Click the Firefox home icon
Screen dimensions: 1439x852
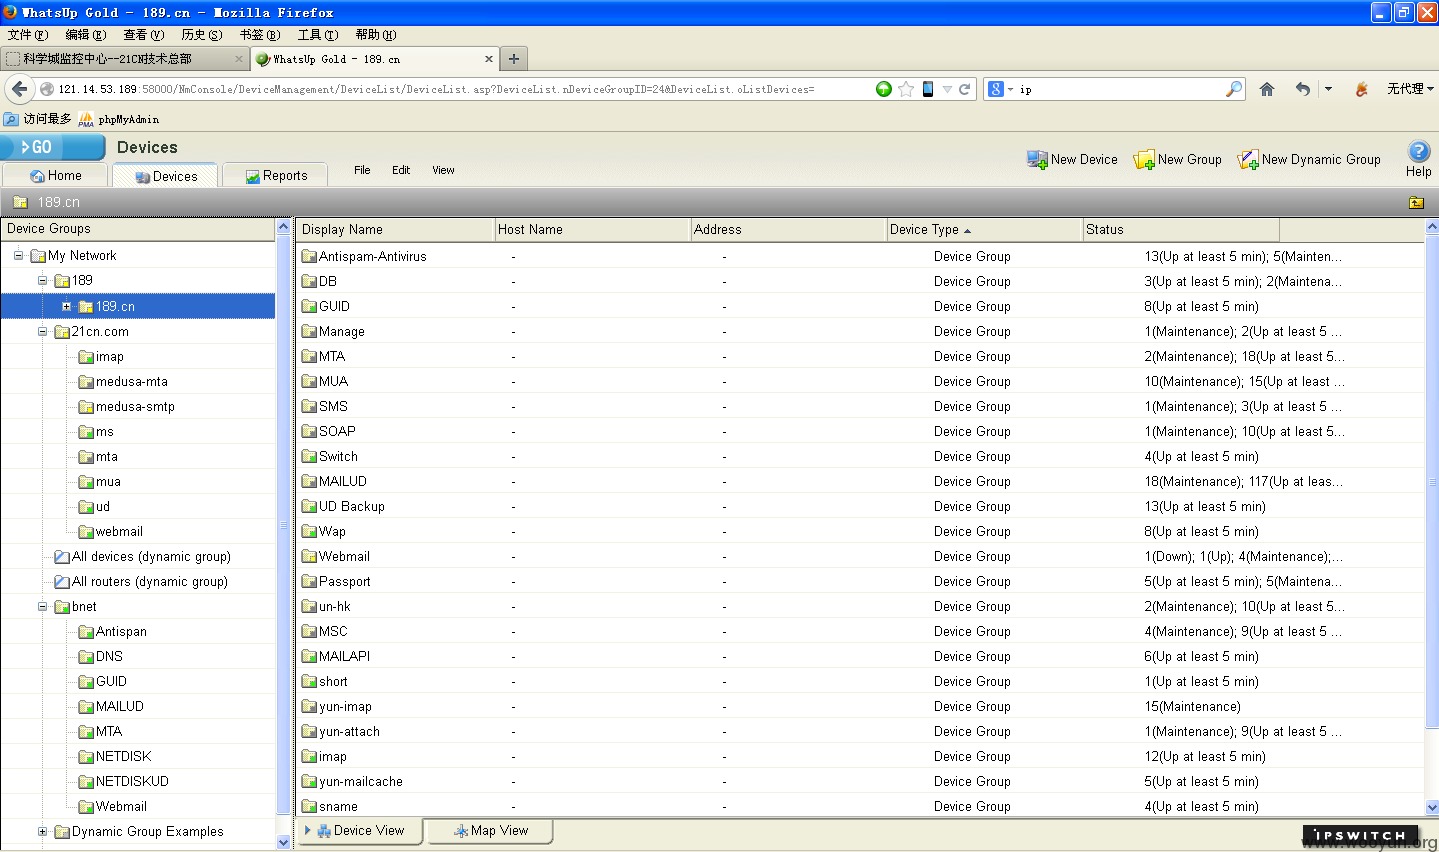click(1267, 89)
